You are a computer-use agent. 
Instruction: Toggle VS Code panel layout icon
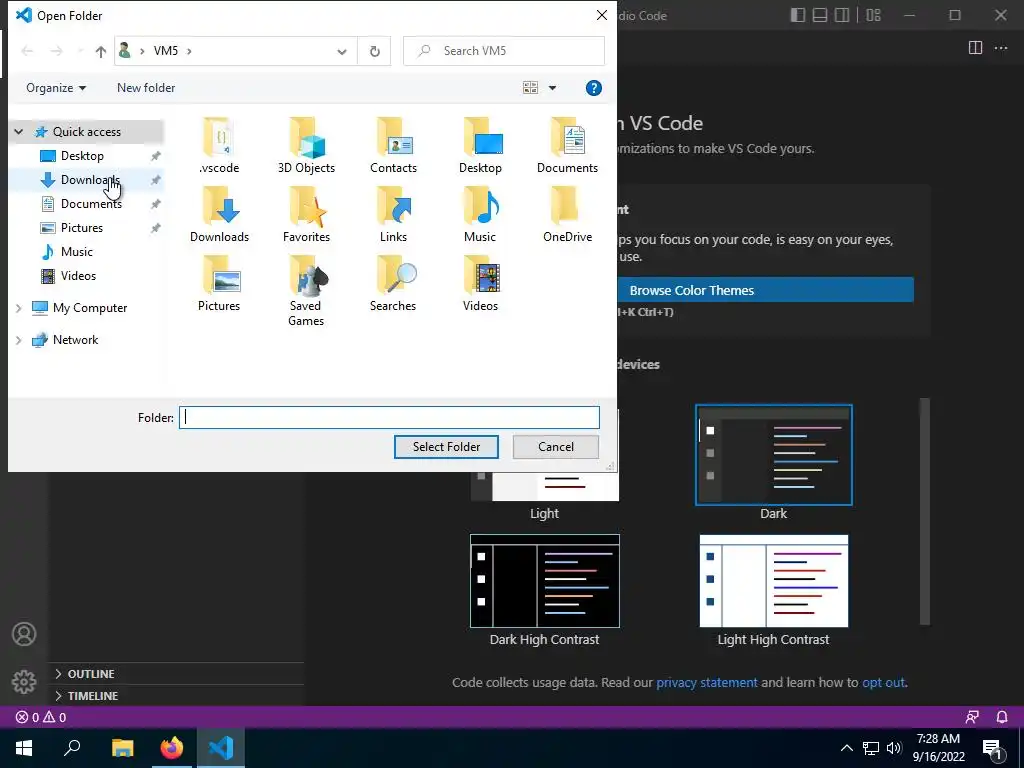point(820,15)
